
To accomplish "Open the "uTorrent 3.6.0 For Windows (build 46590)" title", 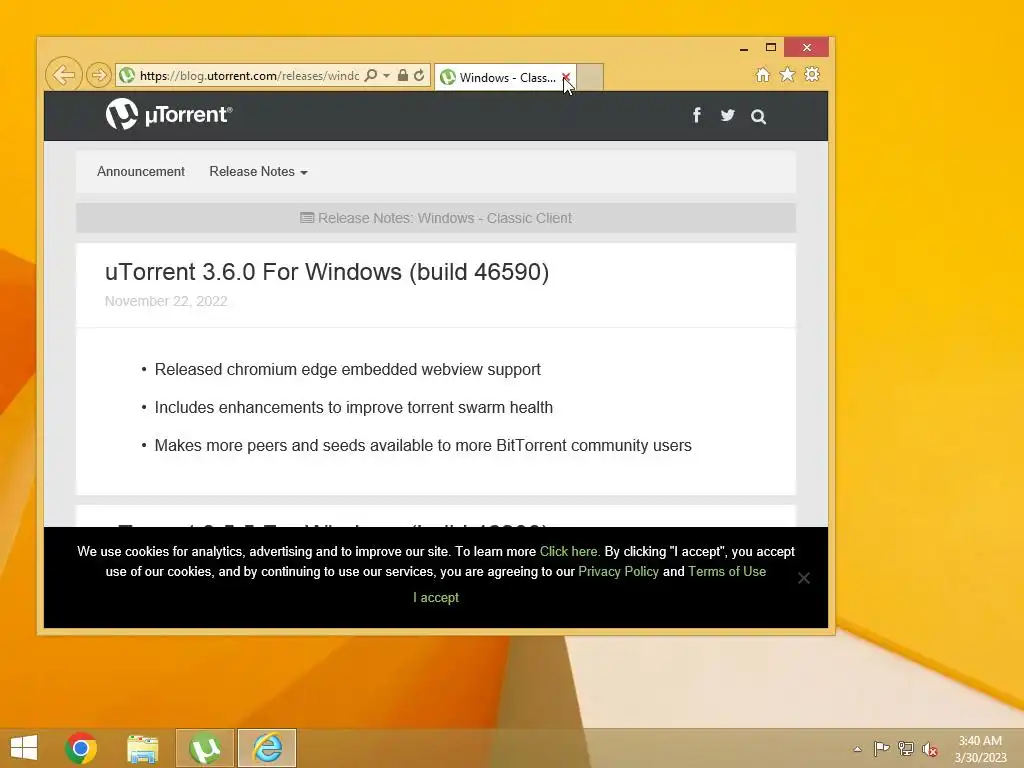I will (x=327, y=272).
